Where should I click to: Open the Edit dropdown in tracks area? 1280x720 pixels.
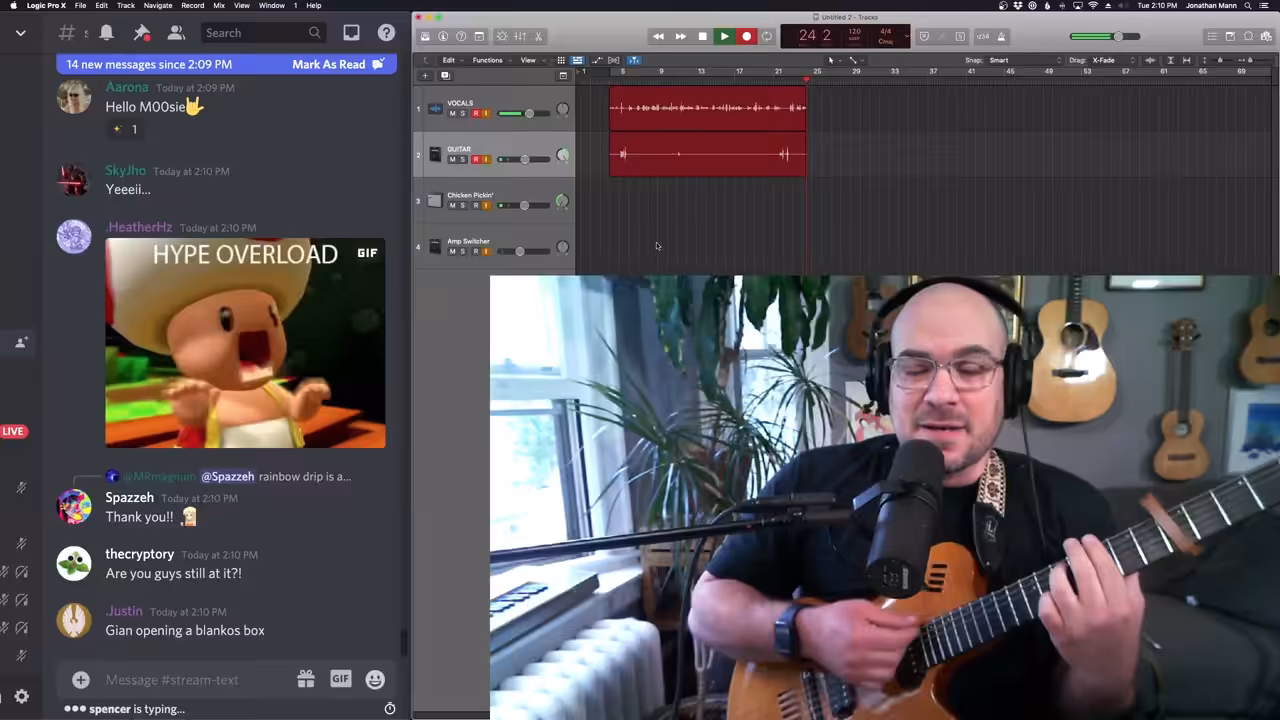click(451, 60)
